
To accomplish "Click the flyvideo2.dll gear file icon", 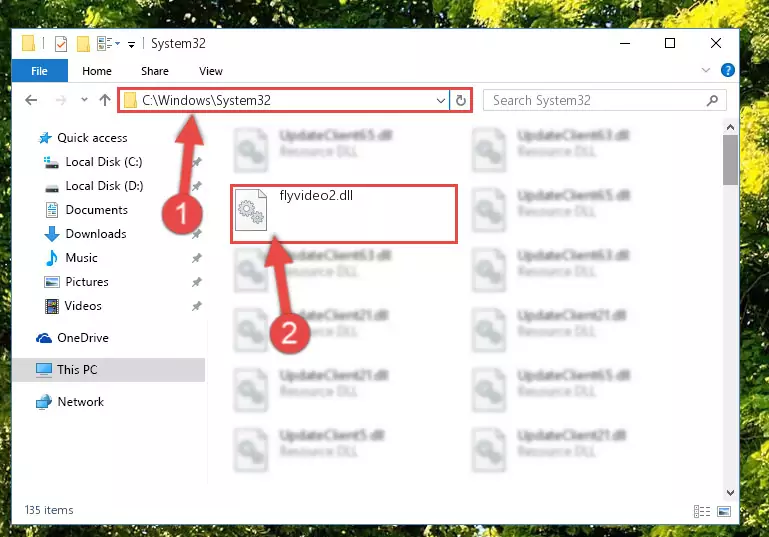I will [251, 210].
